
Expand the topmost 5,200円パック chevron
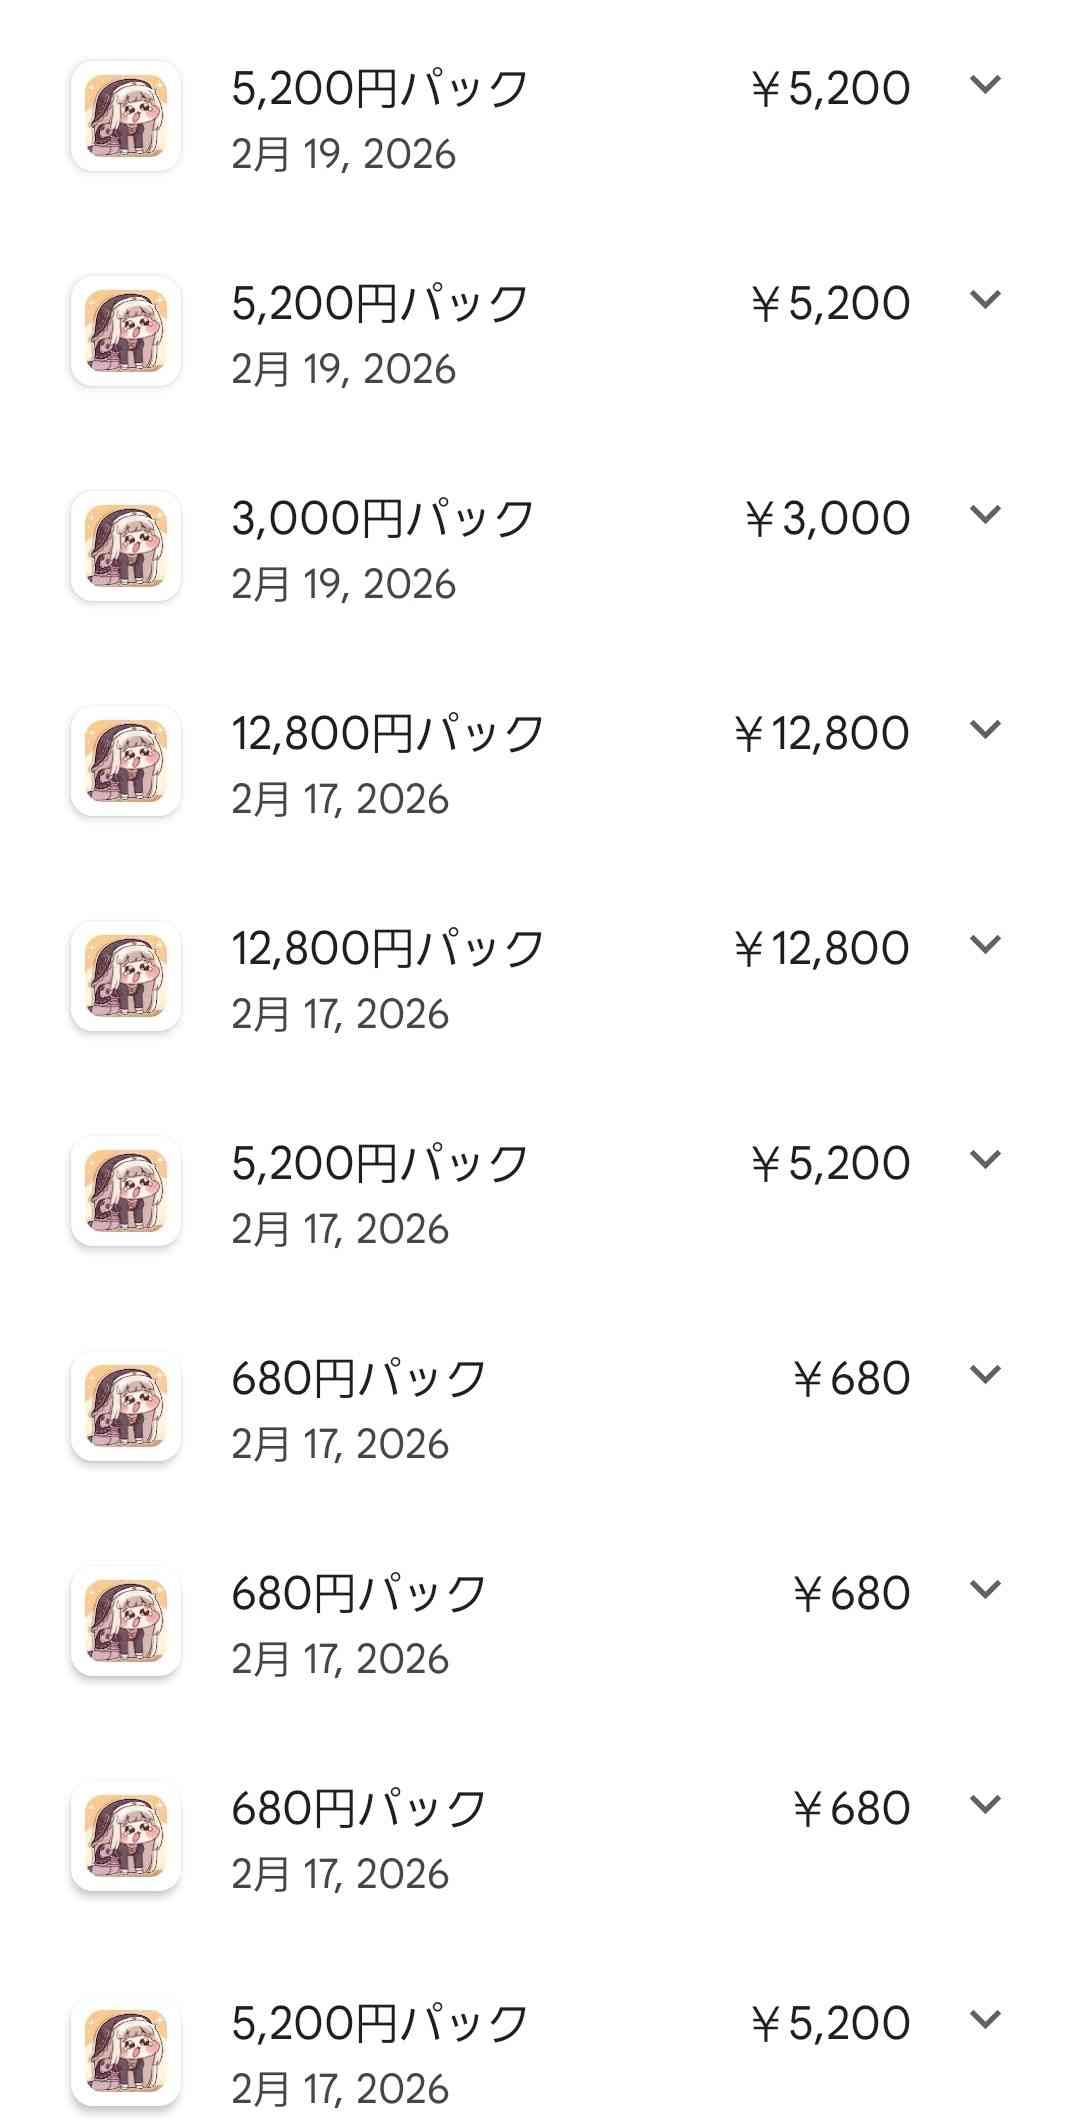coord(985,85)
